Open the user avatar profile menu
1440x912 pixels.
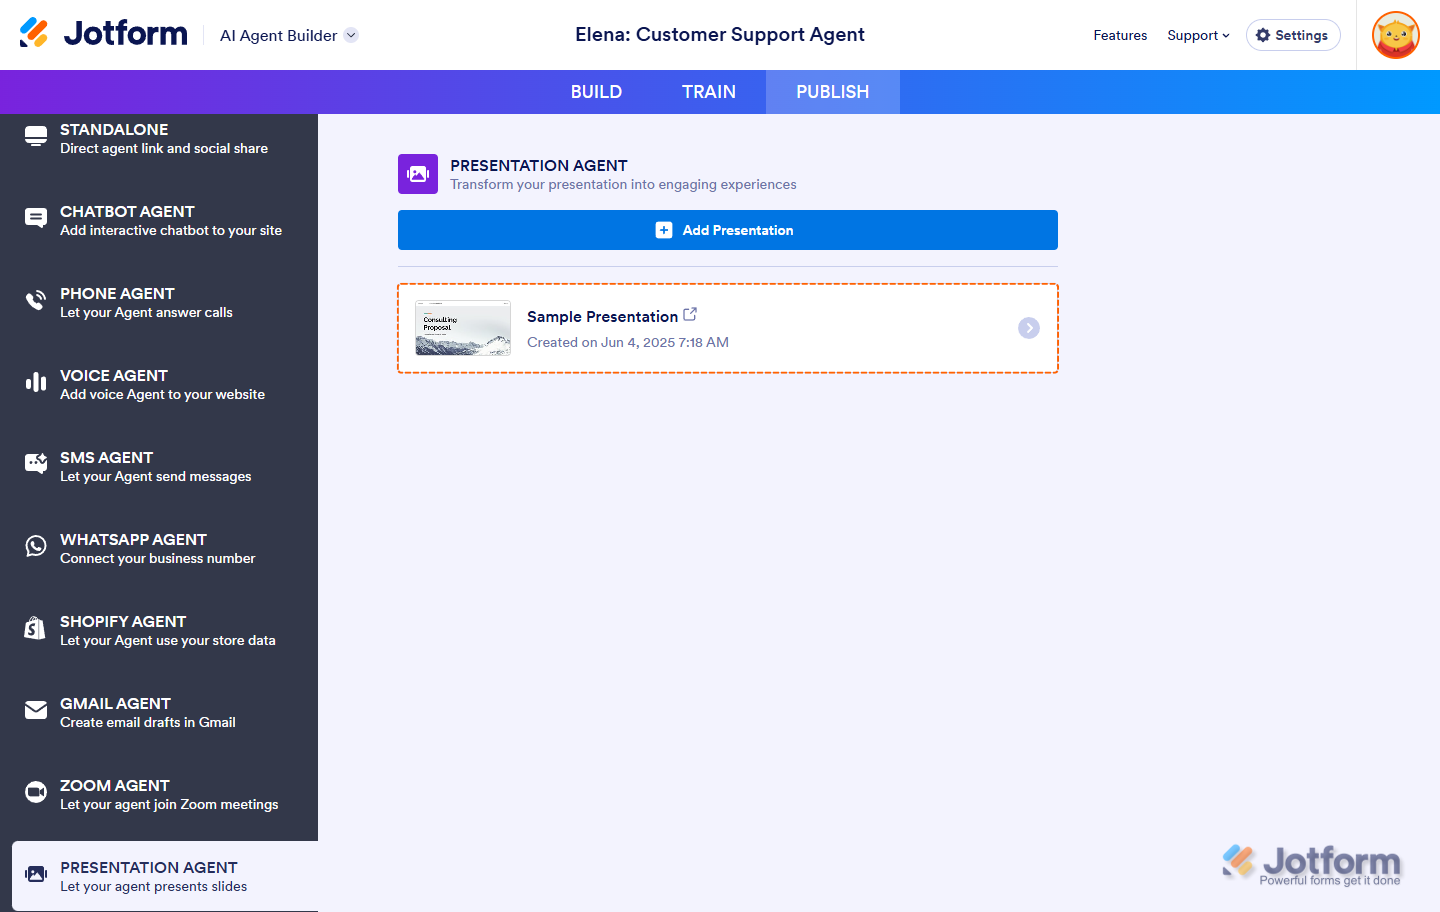tap(1395, 35)
